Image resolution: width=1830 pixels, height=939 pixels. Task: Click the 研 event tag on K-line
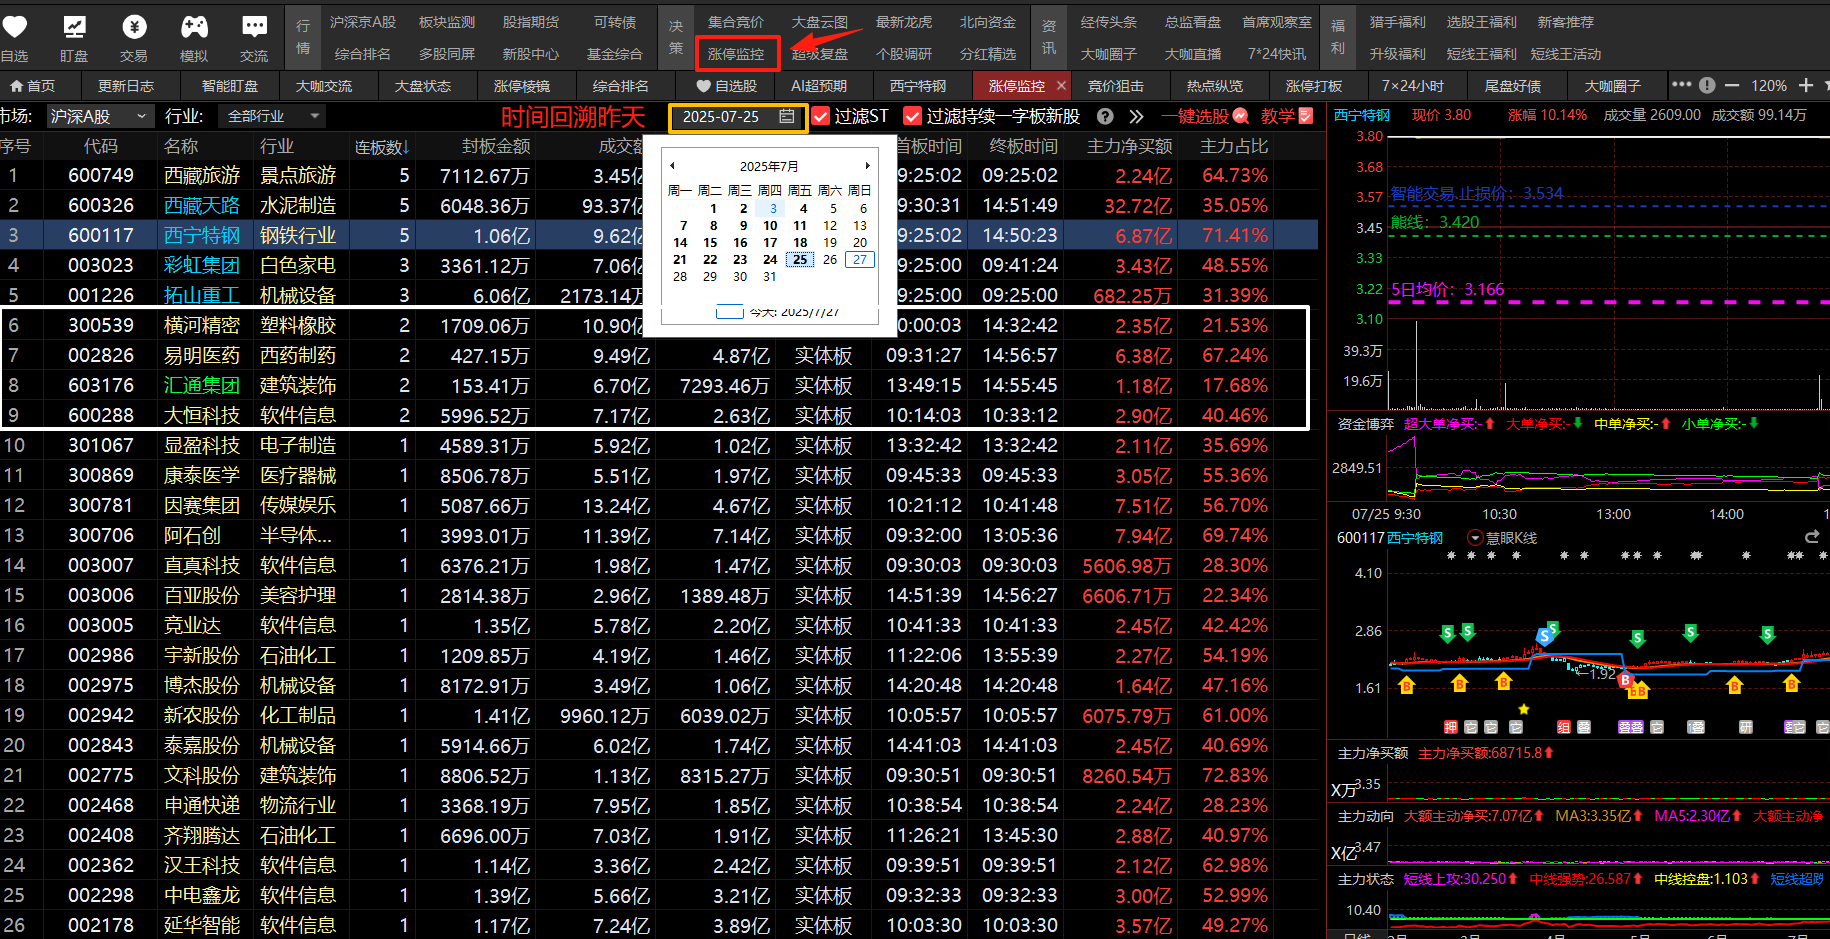click(x=1745, y=727)
